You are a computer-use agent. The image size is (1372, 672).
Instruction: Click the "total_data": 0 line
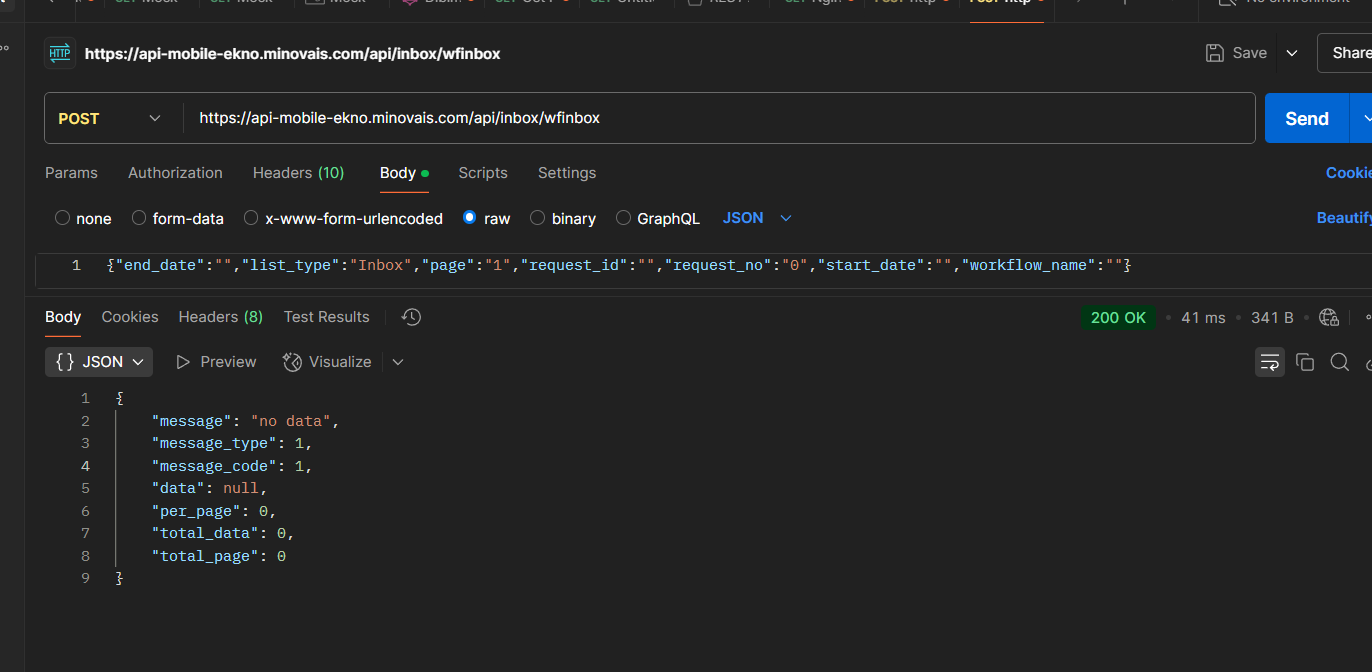click(x=223, y=533)
